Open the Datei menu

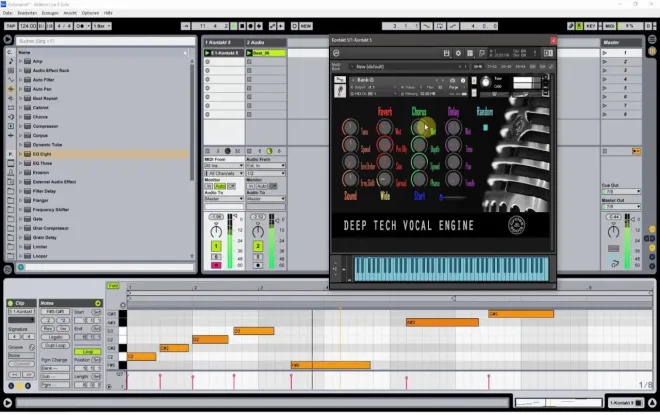click(8, 13)
